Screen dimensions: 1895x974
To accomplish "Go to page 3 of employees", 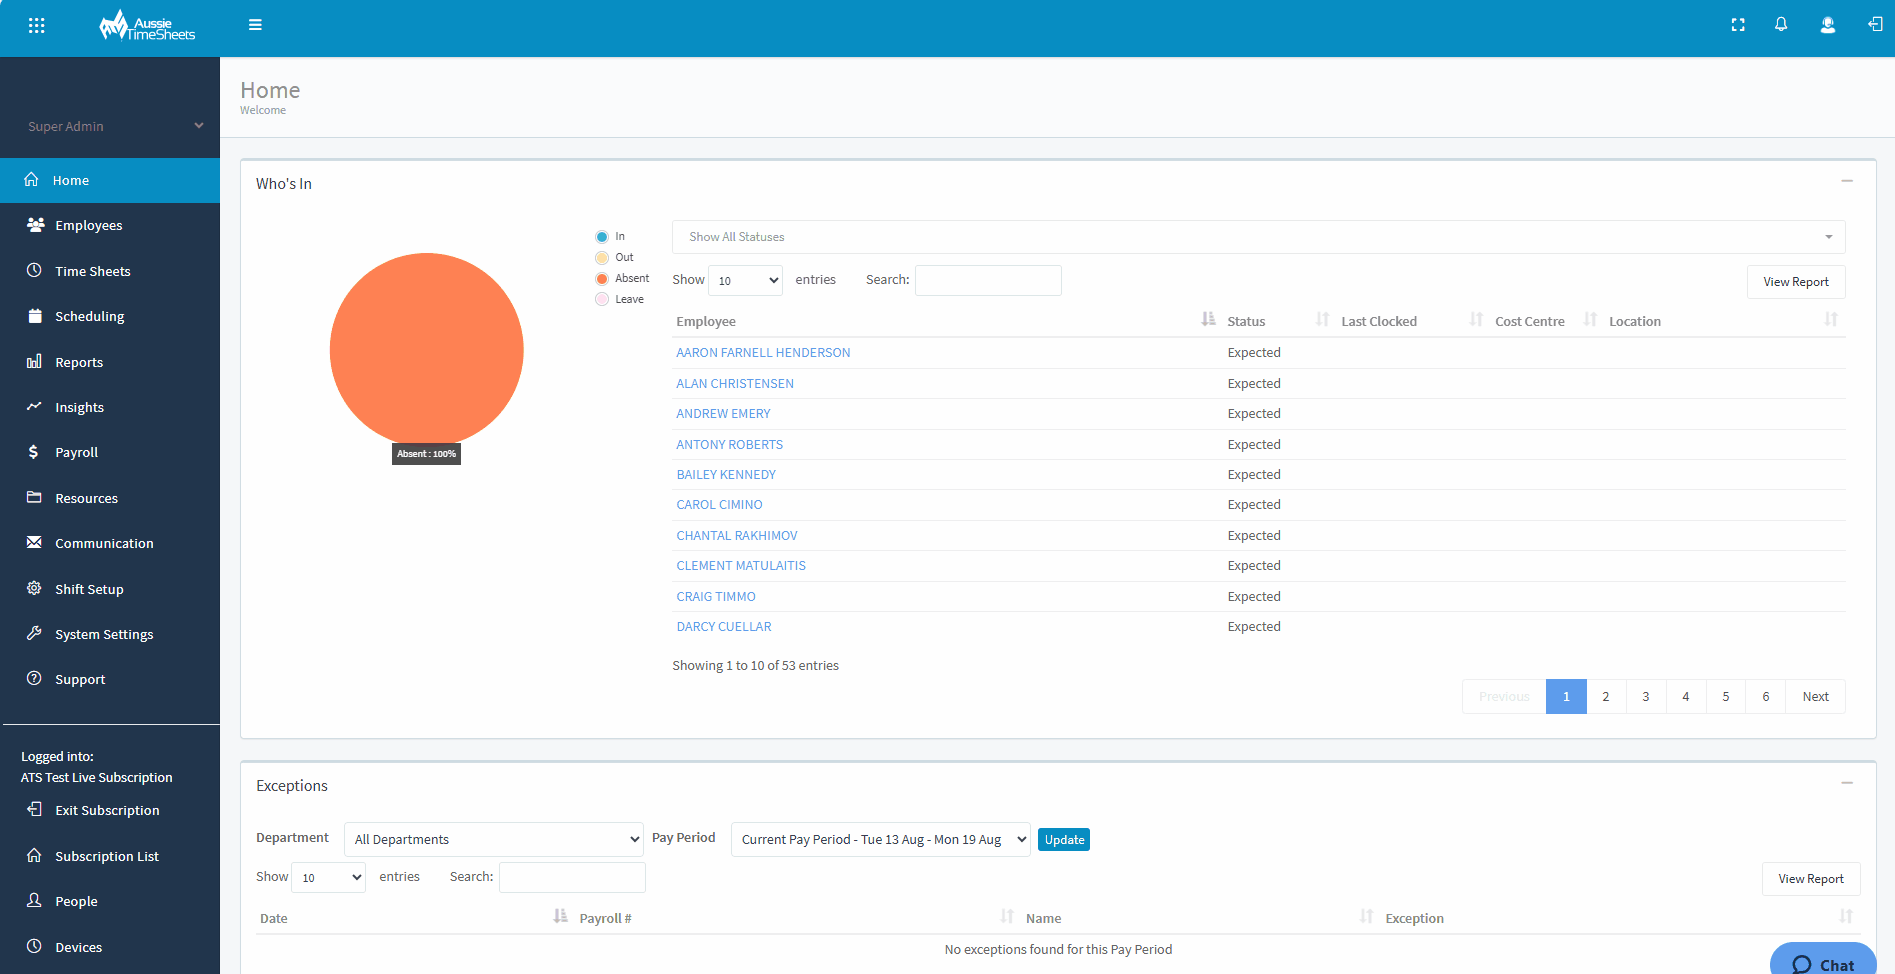I will coord(1646,697).
